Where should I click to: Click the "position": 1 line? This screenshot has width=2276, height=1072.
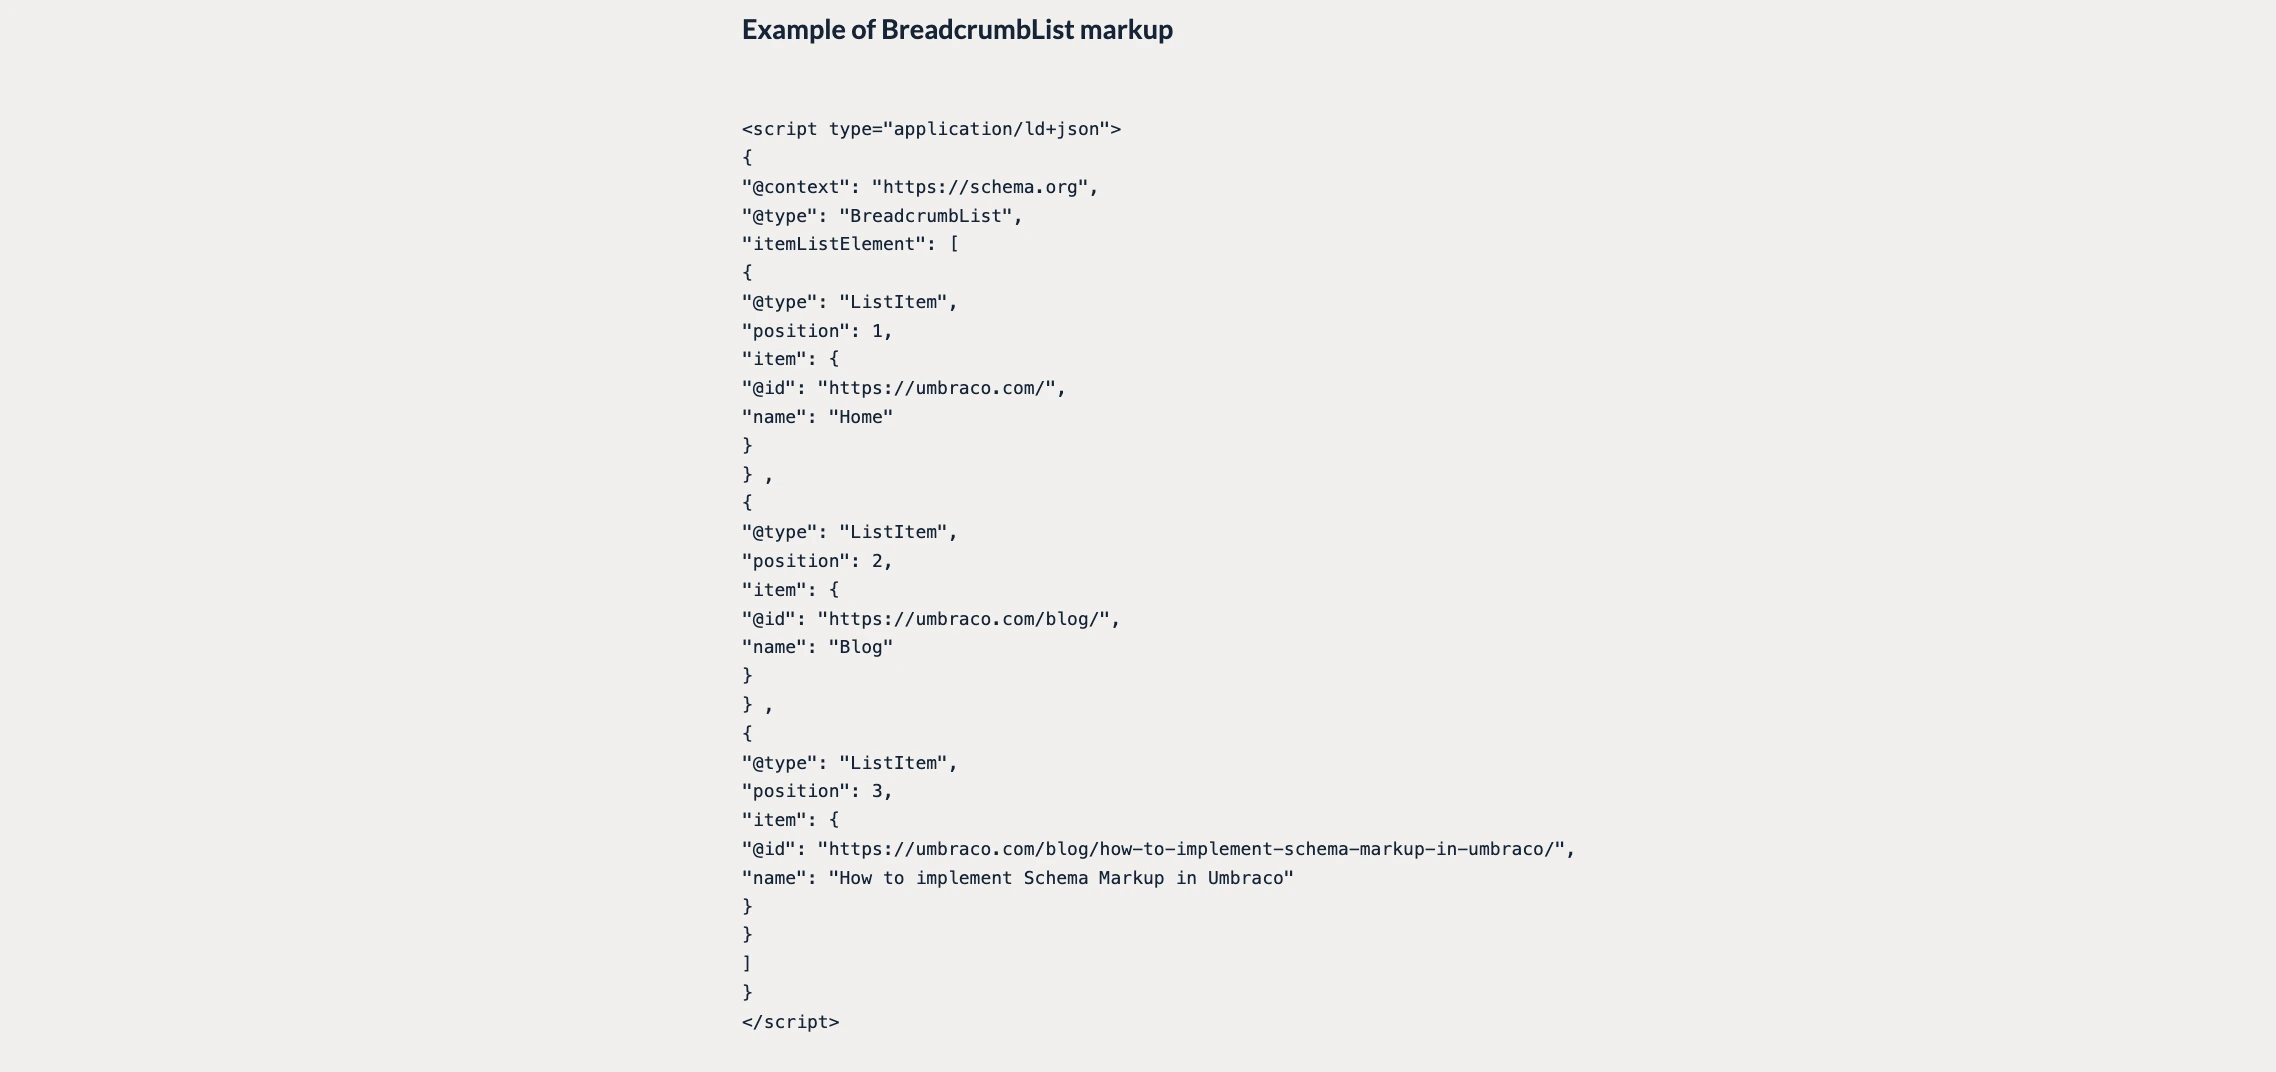(x=816, y=331)
